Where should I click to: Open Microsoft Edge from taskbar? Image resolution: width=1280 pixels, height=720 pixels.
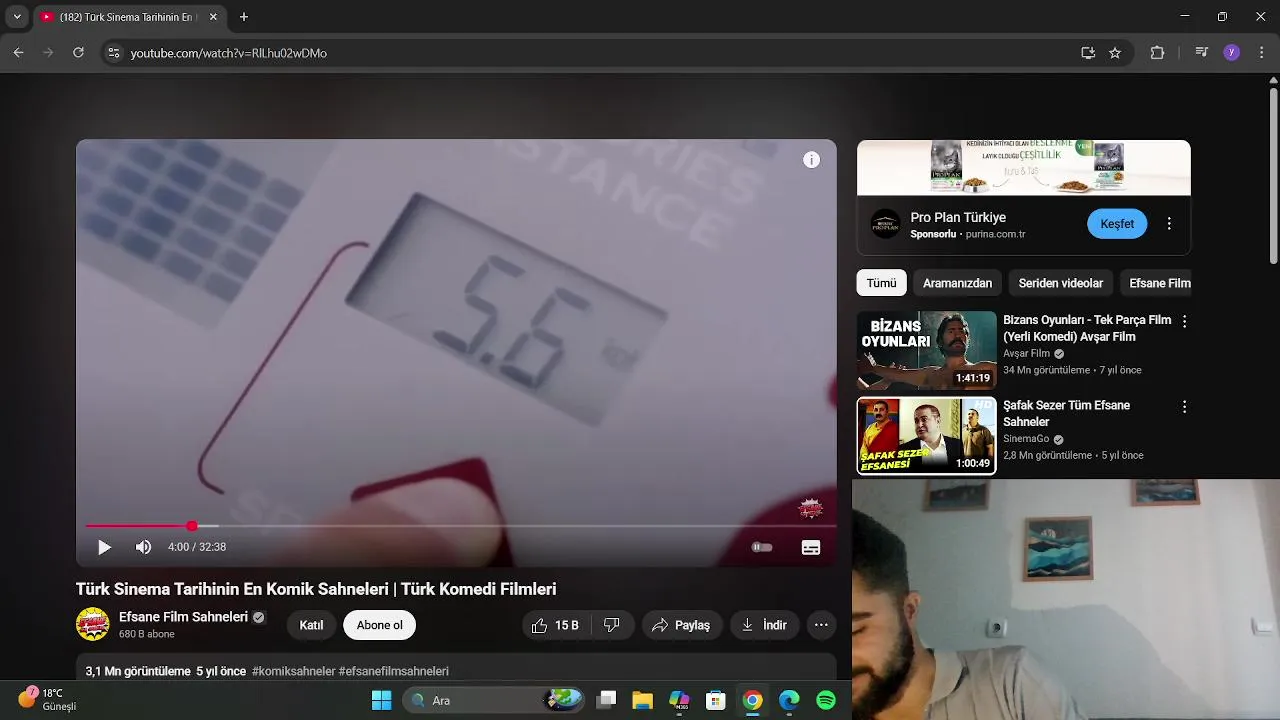(789, 700)
